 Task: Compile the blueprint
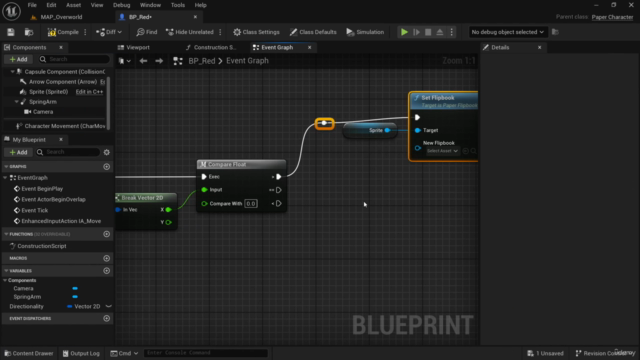pyautogui.click(x=63, y=32)
